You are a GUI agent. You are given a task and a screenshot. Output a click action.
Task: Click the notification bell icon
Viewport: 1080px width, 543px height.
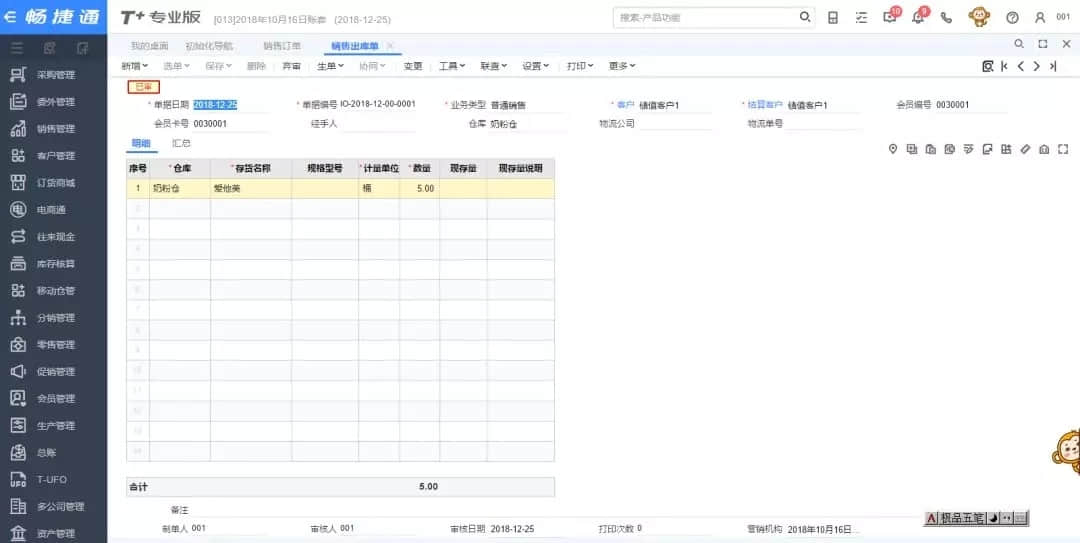click(917, 18)
